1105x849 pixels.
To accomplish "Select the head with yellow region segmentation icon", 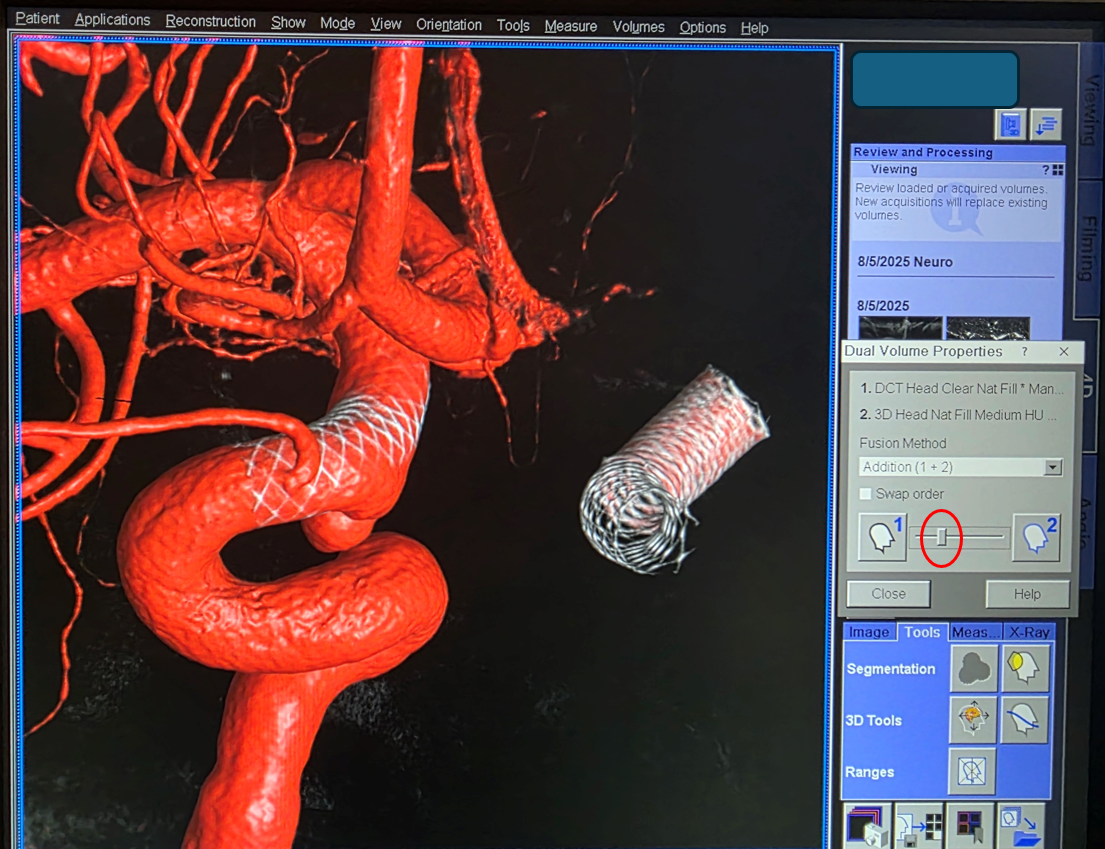I will [1025, 668].
